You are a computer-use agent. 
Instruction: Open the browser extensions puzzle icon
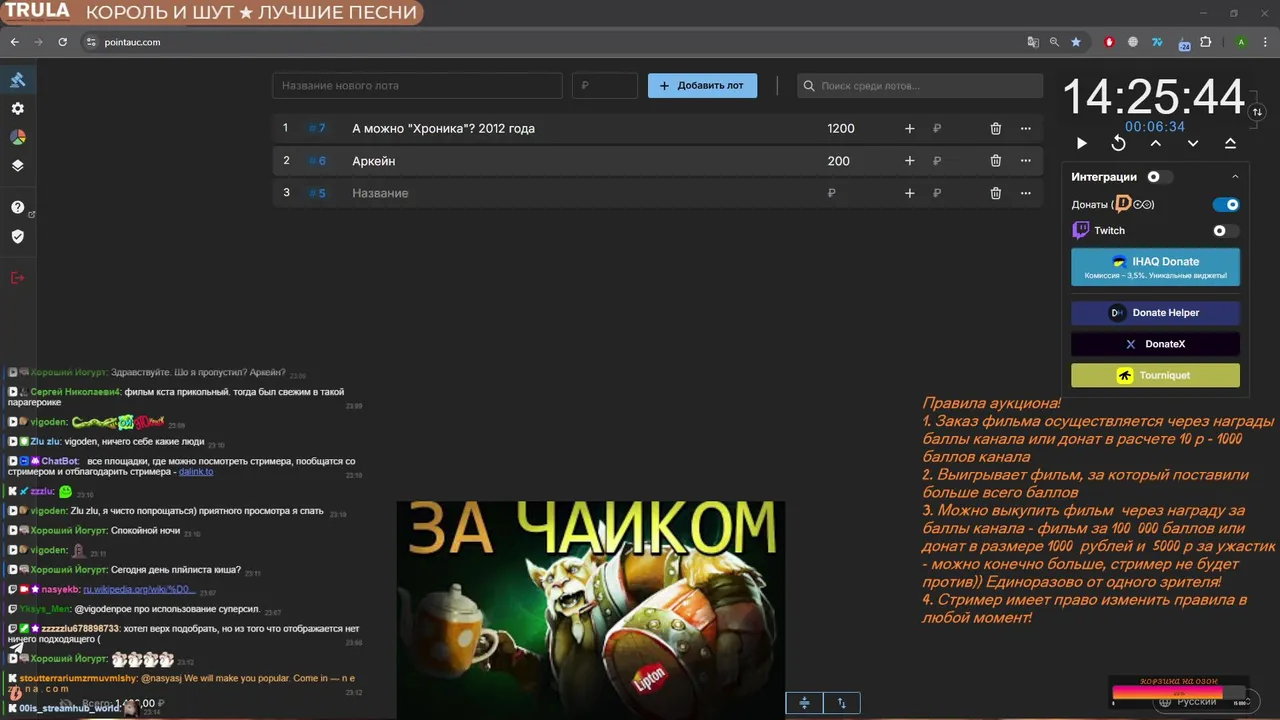click(x=1205, y=42)
